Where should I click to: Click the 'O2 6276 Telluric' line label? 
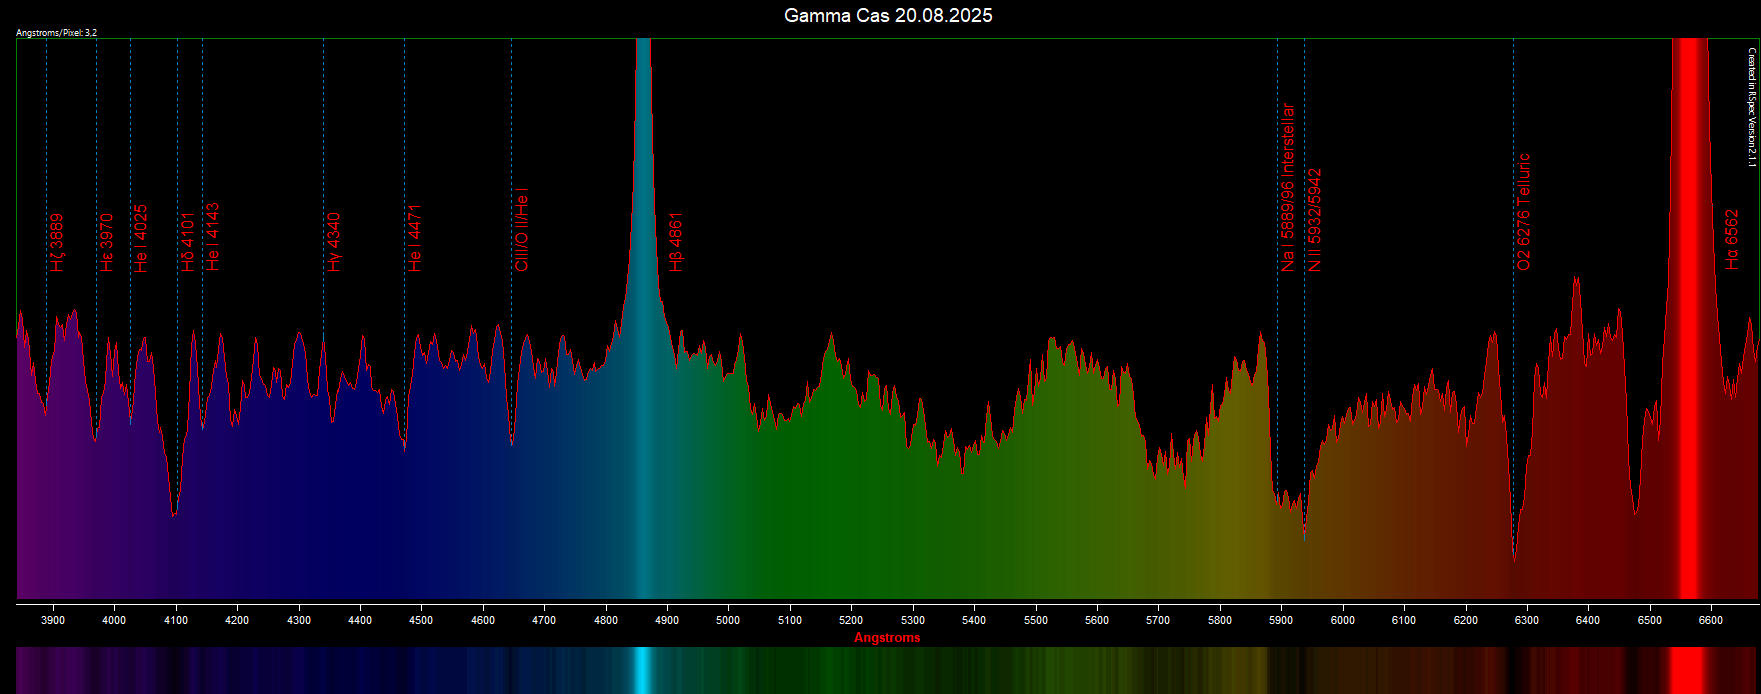tap(1524, 211)
